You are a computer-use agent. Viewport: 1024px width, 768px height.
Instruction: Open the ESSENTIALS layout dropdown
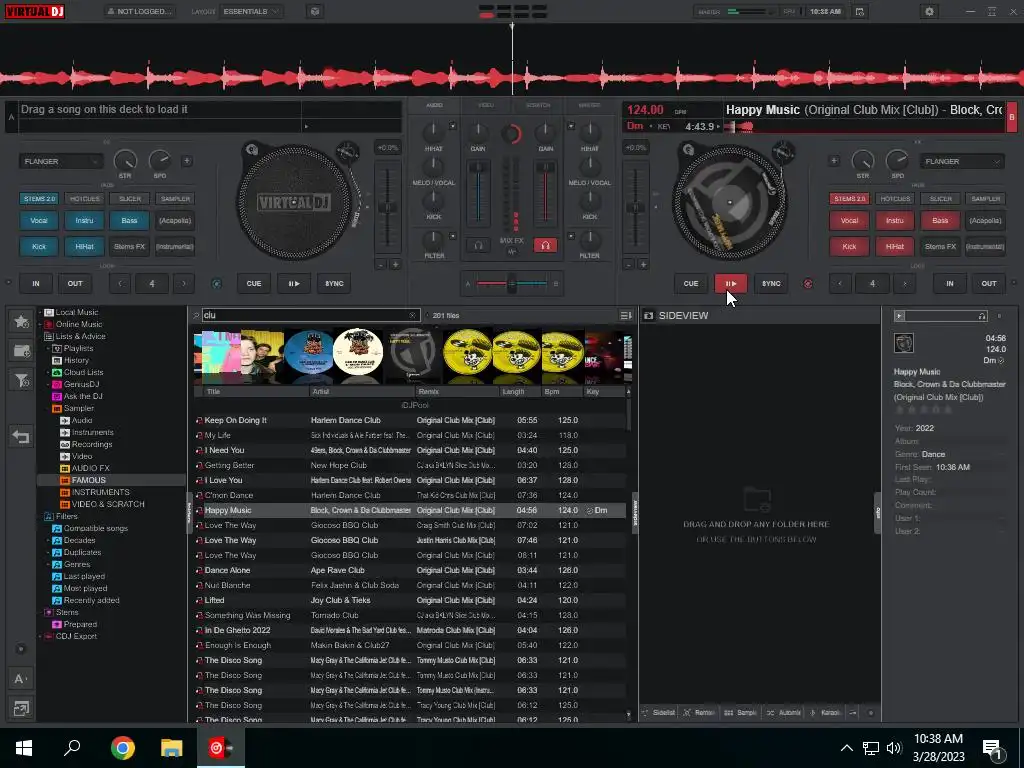(251, 11)
